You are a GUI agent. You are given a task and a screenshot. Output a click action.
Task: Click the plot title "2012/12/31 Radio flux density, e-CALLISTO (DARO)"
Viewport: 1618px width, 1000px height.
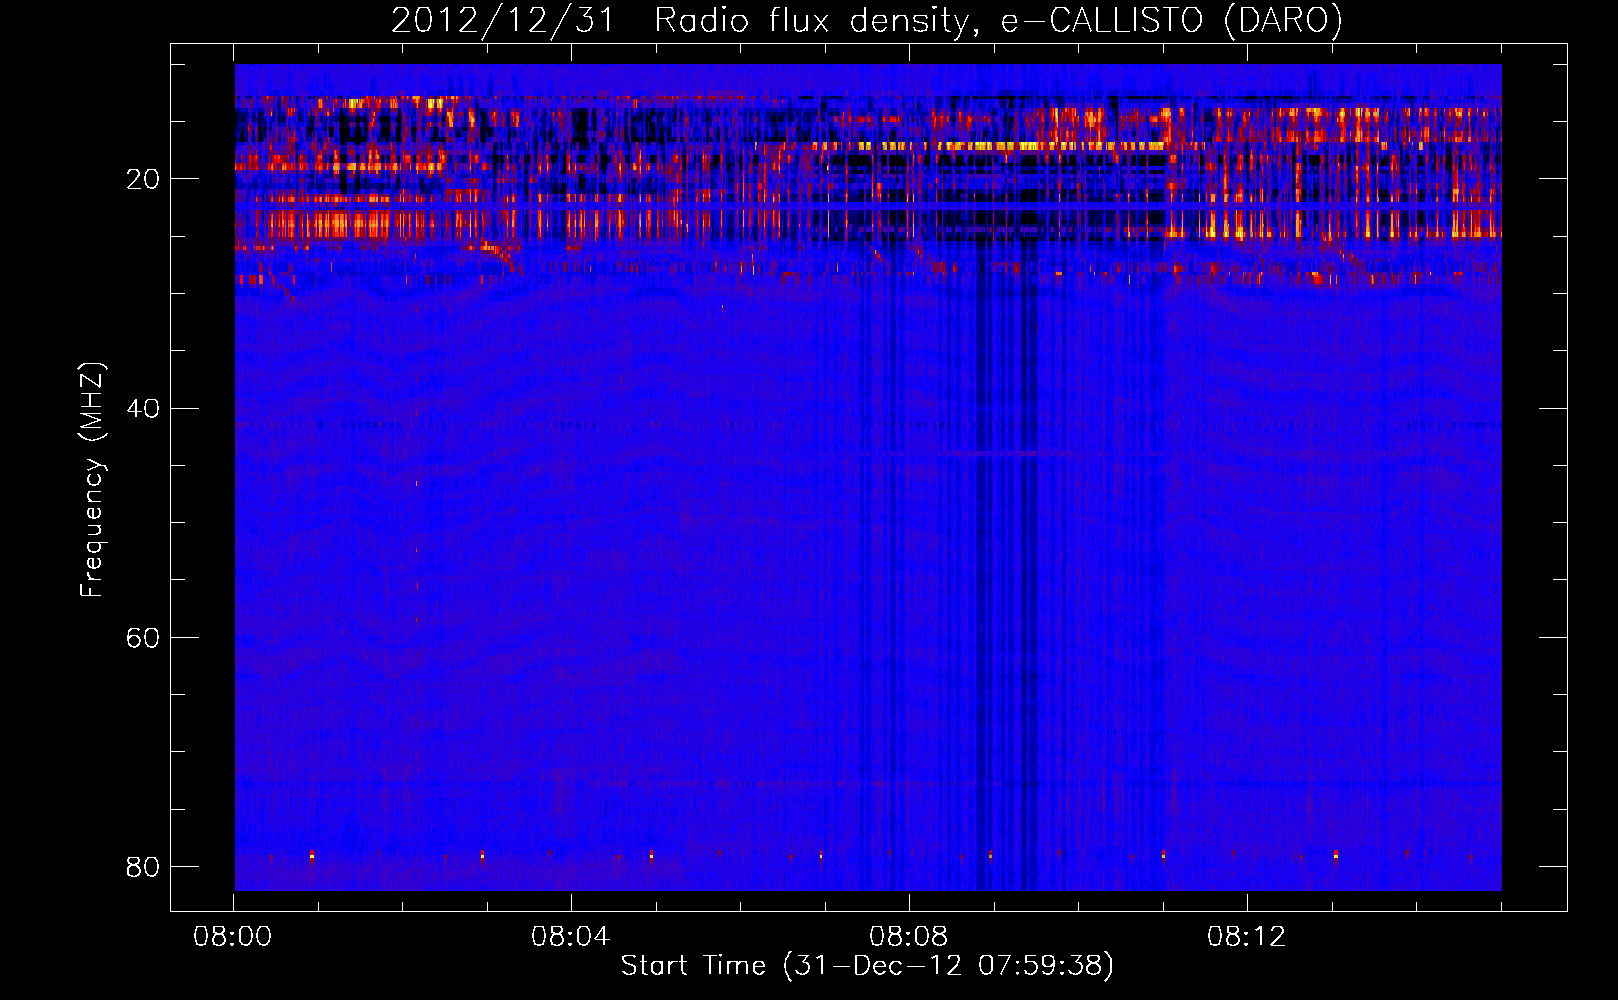pyautogui.click(x=867, y=20)
